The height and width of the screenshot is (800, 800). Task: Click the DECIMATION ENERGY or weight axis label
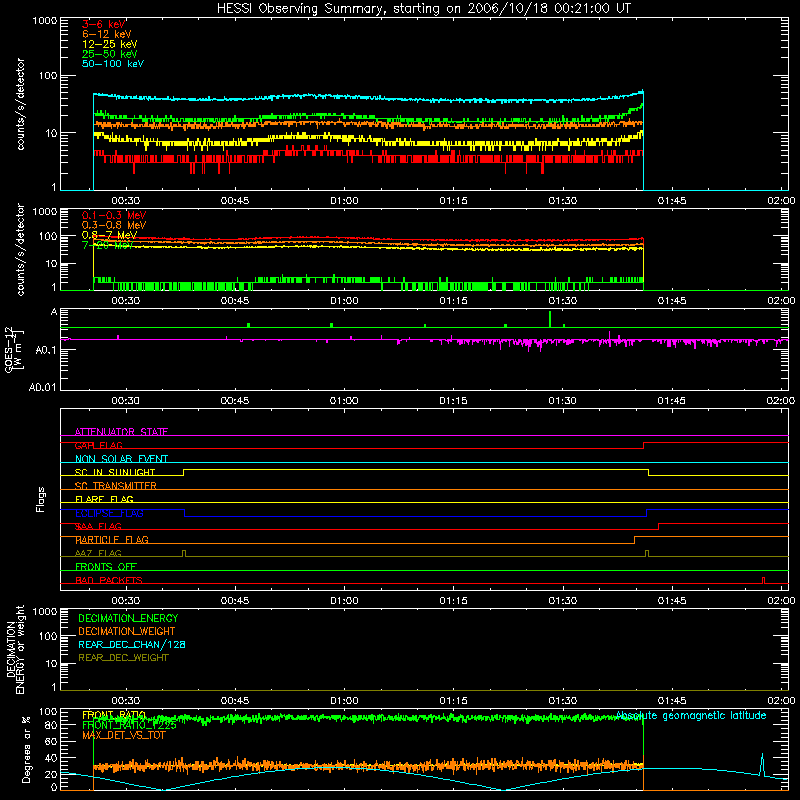pos(15,649)
